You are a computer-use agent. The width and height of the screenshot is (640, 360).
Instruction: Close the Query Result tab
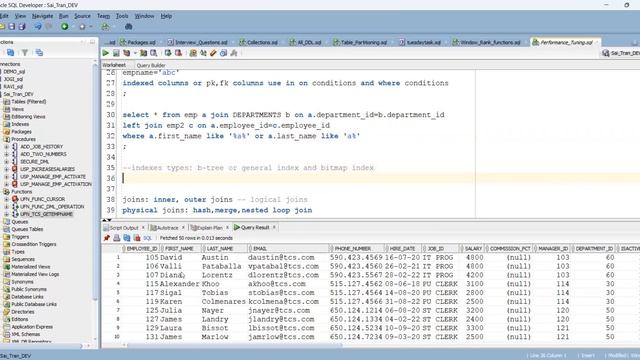tap(274, 227)
